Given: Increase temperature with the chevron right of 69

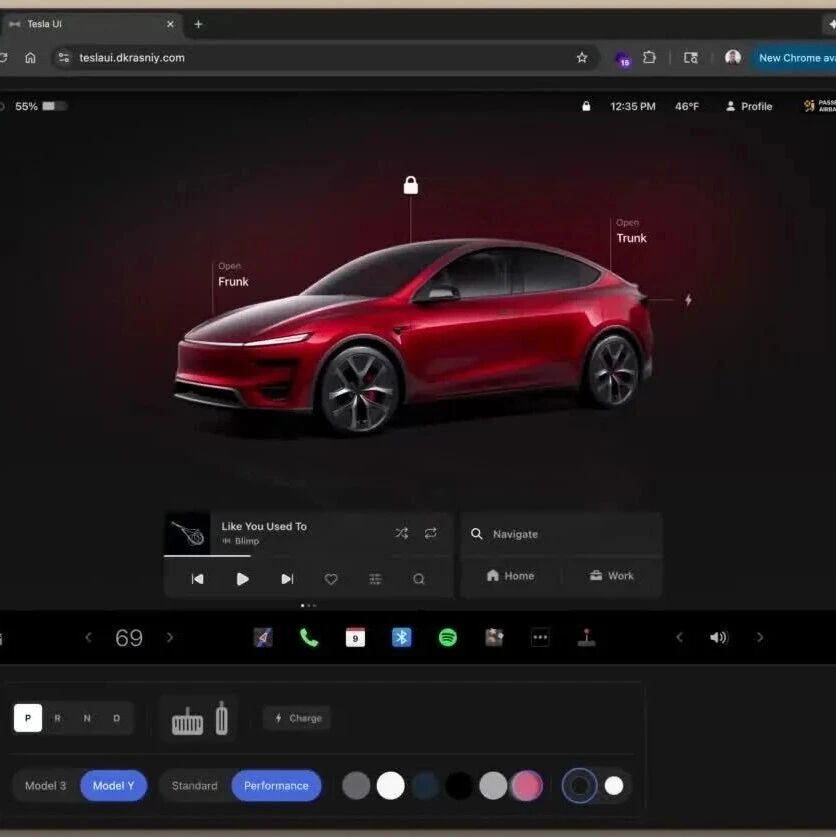Looking at the screenshot, I should point(170,637).
